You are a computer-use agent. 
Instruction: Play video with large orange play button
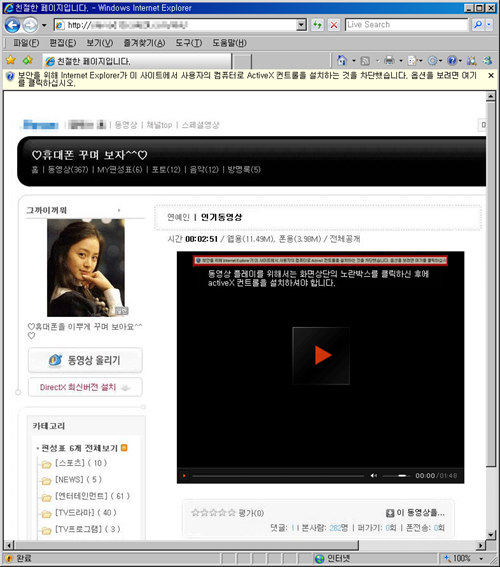pos(321,356)
